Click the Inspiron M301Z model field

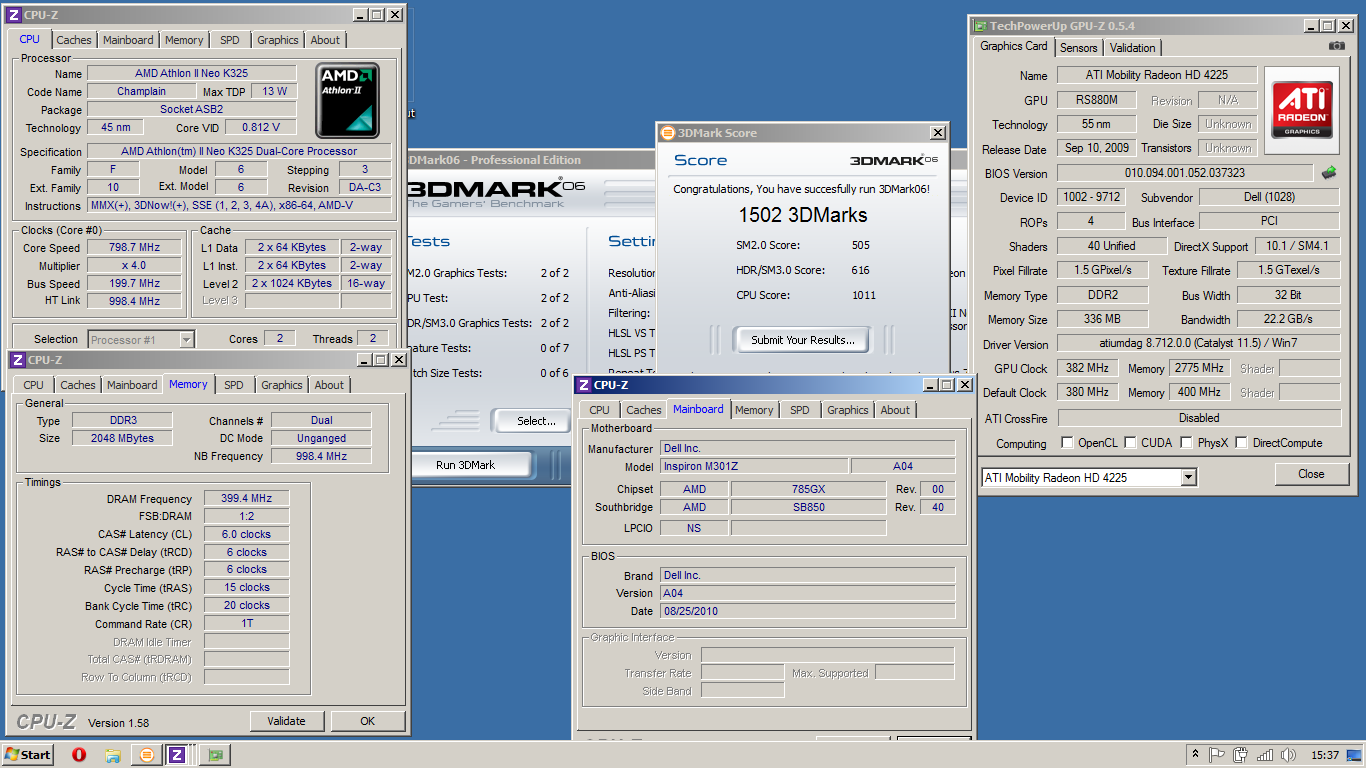click(x=754, y=466)
